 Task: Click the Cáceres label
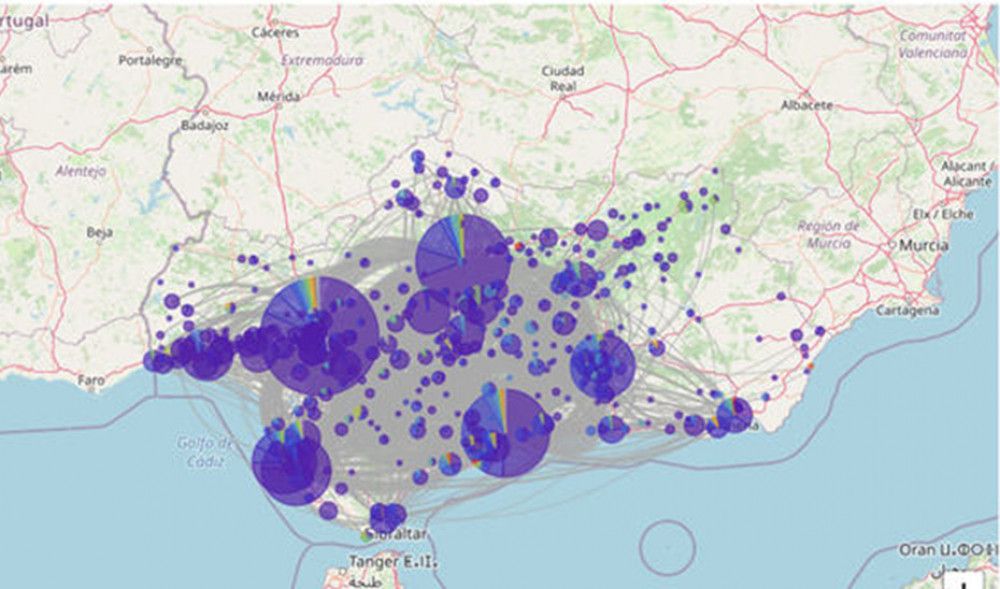275,32
